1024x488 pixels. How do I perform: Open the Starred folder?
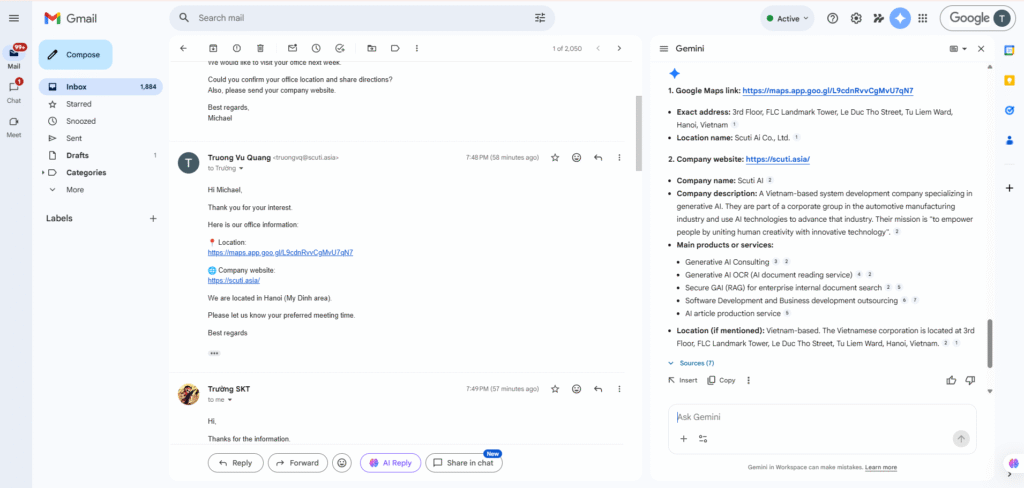point(79,104)
